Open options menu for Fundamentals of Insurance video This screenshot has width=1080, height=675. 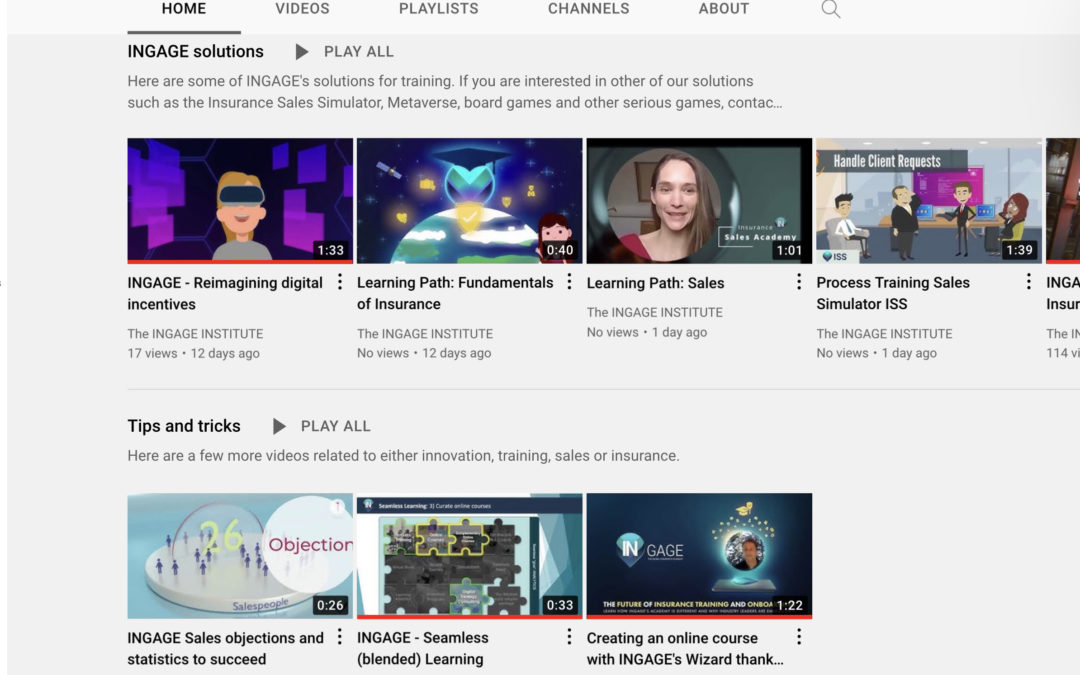coord(570,283)
